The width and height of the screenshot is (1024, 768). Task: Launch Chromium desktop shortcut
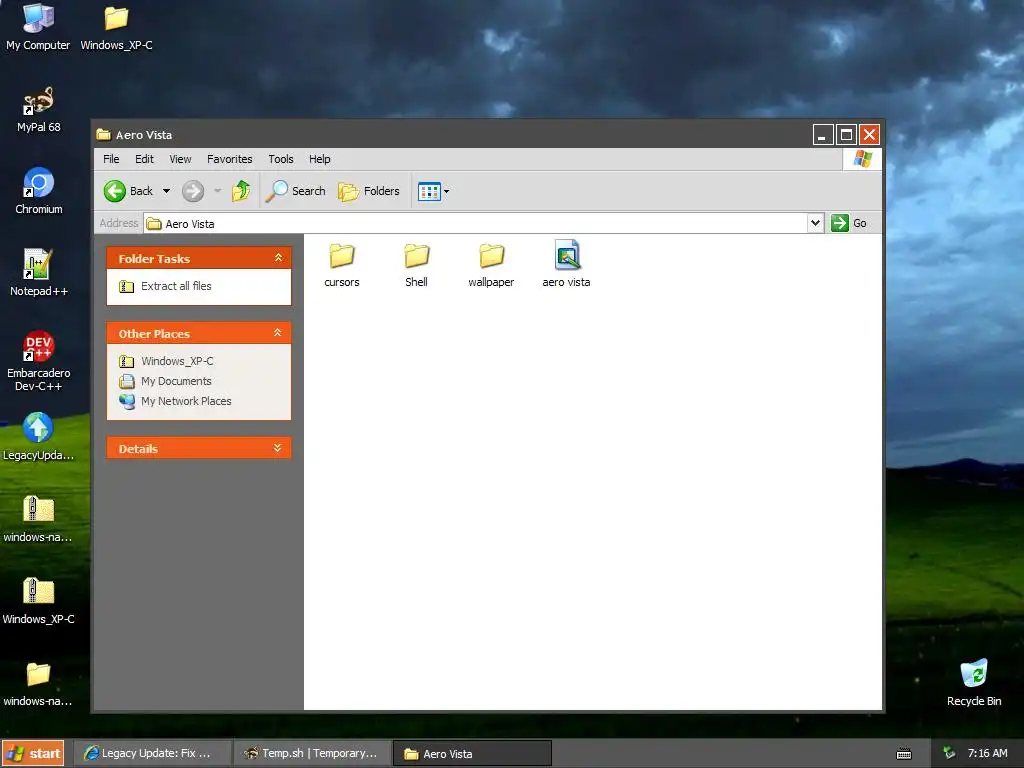(x=39, y=191)
